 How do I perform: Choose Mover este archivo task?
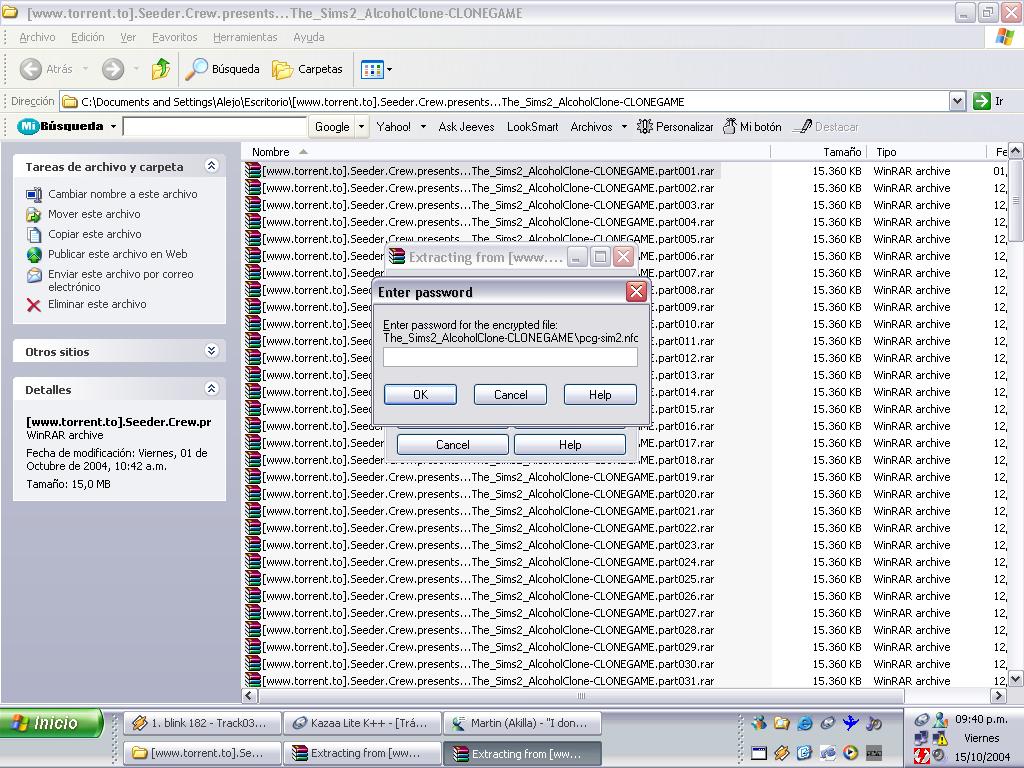(94, 214)
